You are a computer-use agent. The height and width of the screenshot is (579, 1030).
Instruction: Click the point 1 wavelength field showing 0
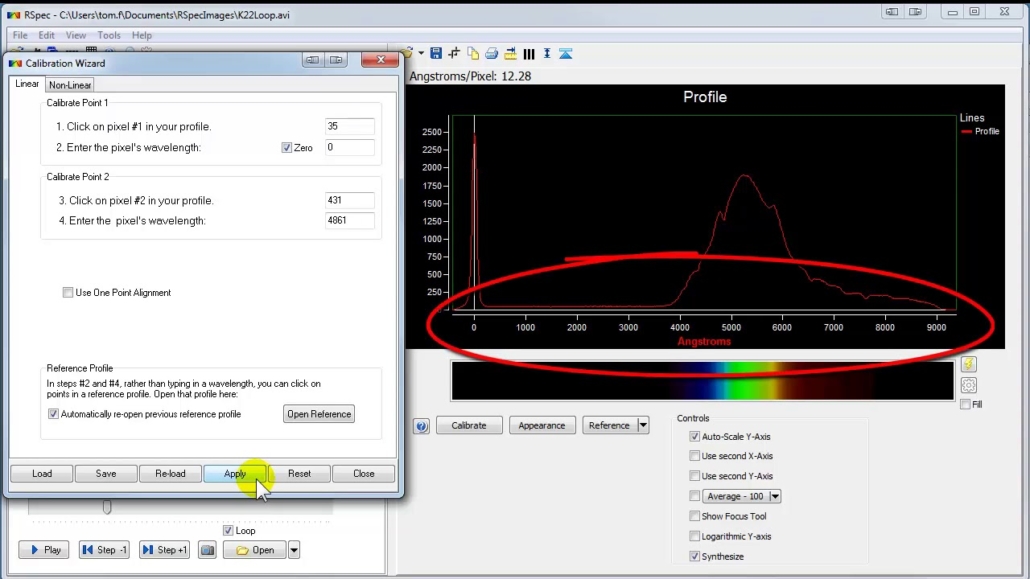349,147
